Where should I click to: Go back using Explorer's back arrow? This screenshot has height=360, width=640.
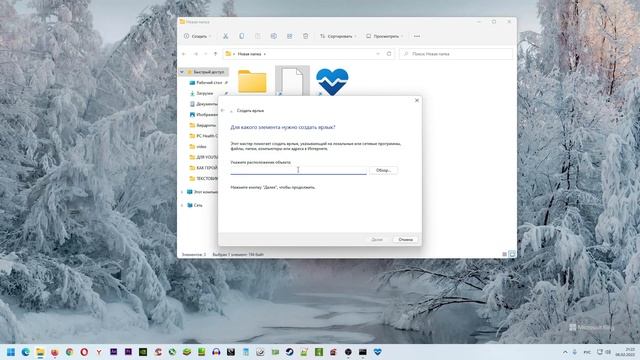click(x=184, y=54)
